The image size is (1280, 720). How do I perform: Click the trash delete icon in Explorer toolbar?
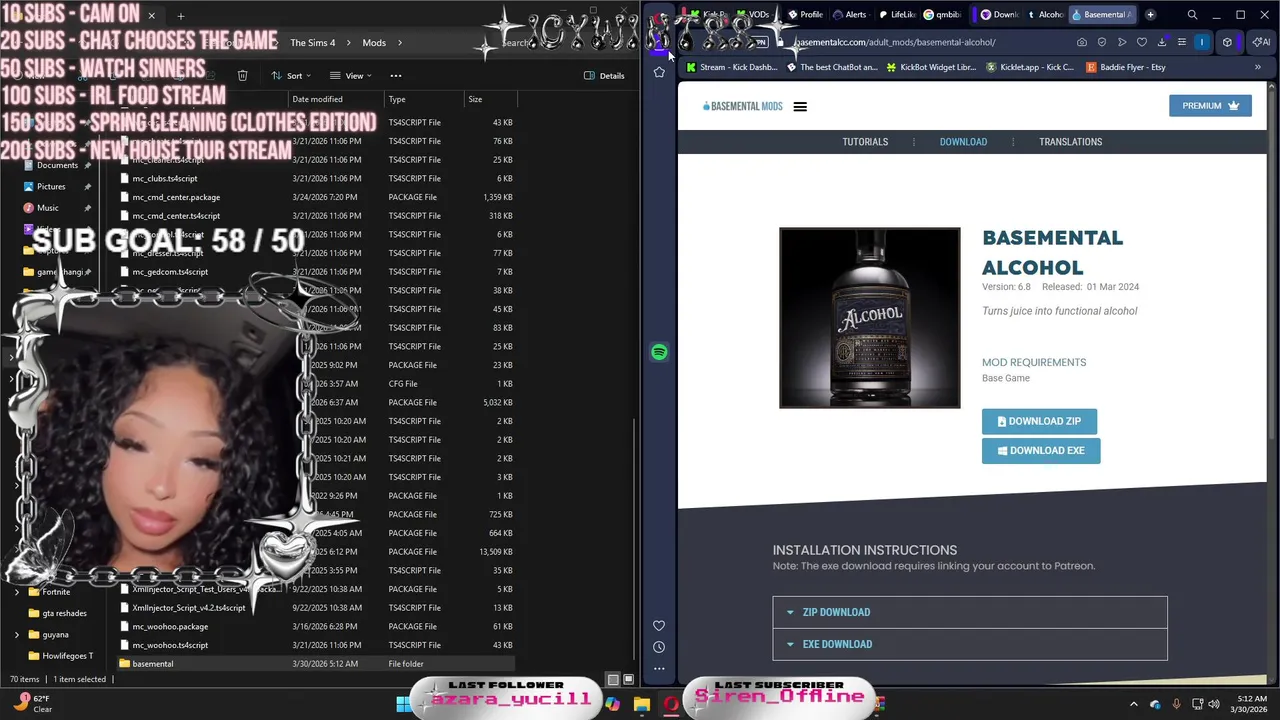click(242, 75)
